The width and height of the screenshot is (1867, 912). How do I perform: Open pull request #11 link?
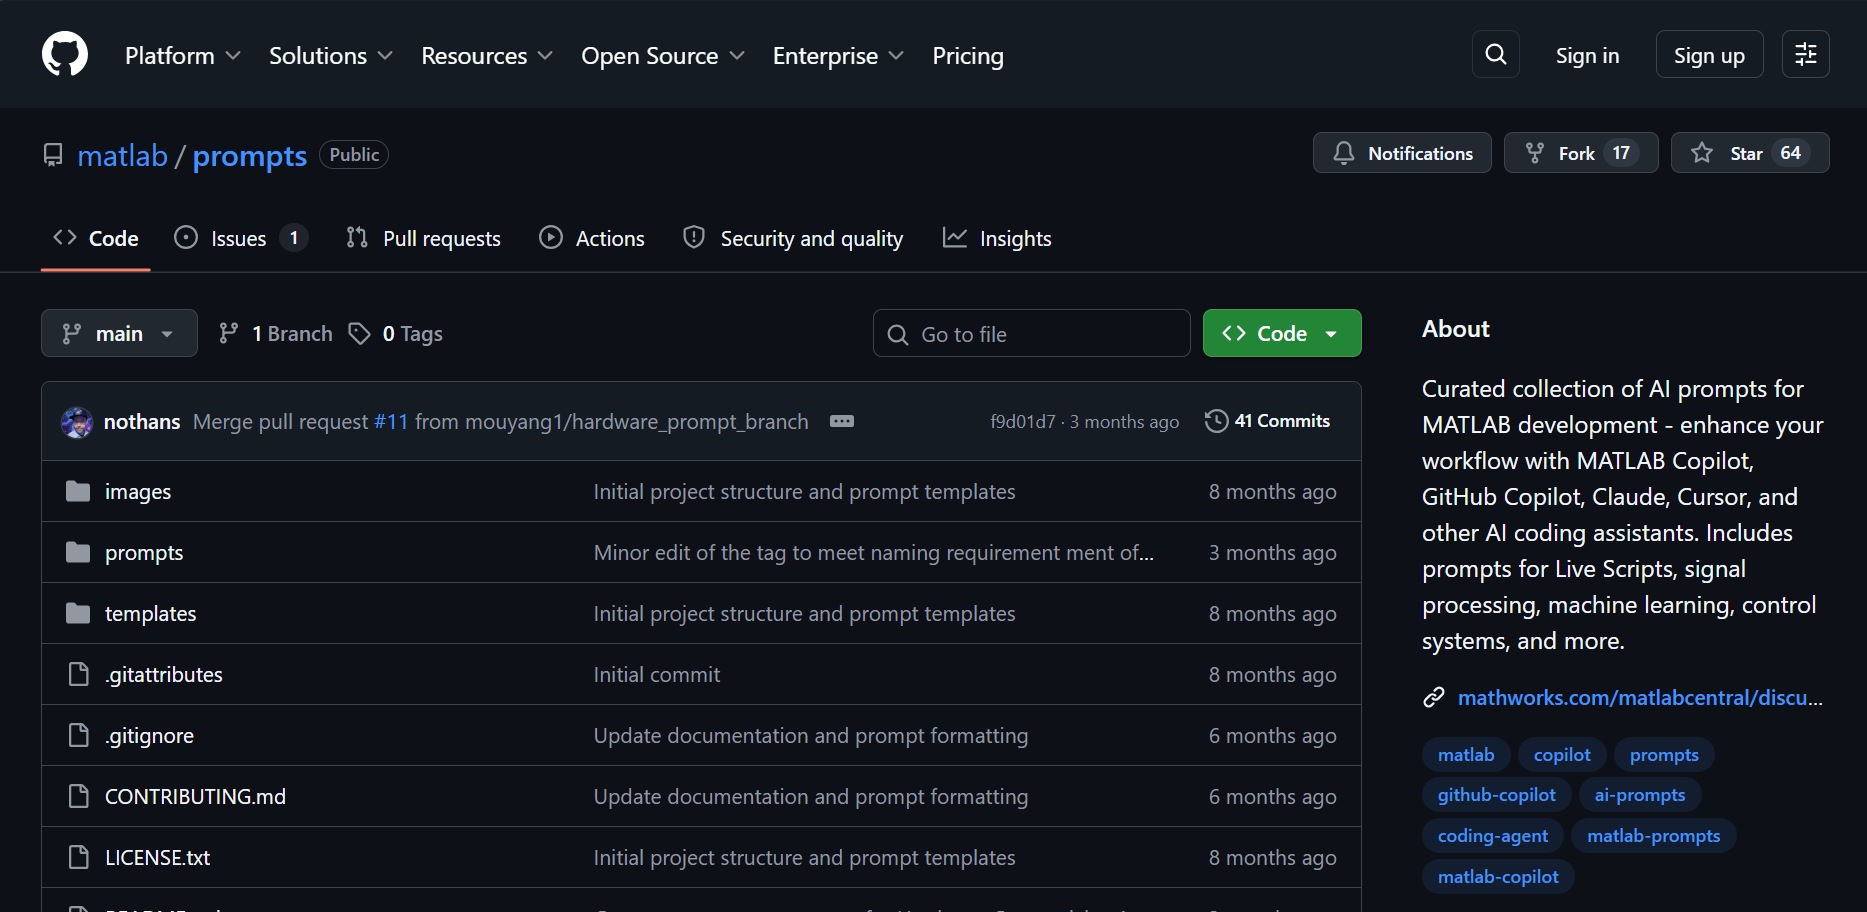click(x=391, y=422)
